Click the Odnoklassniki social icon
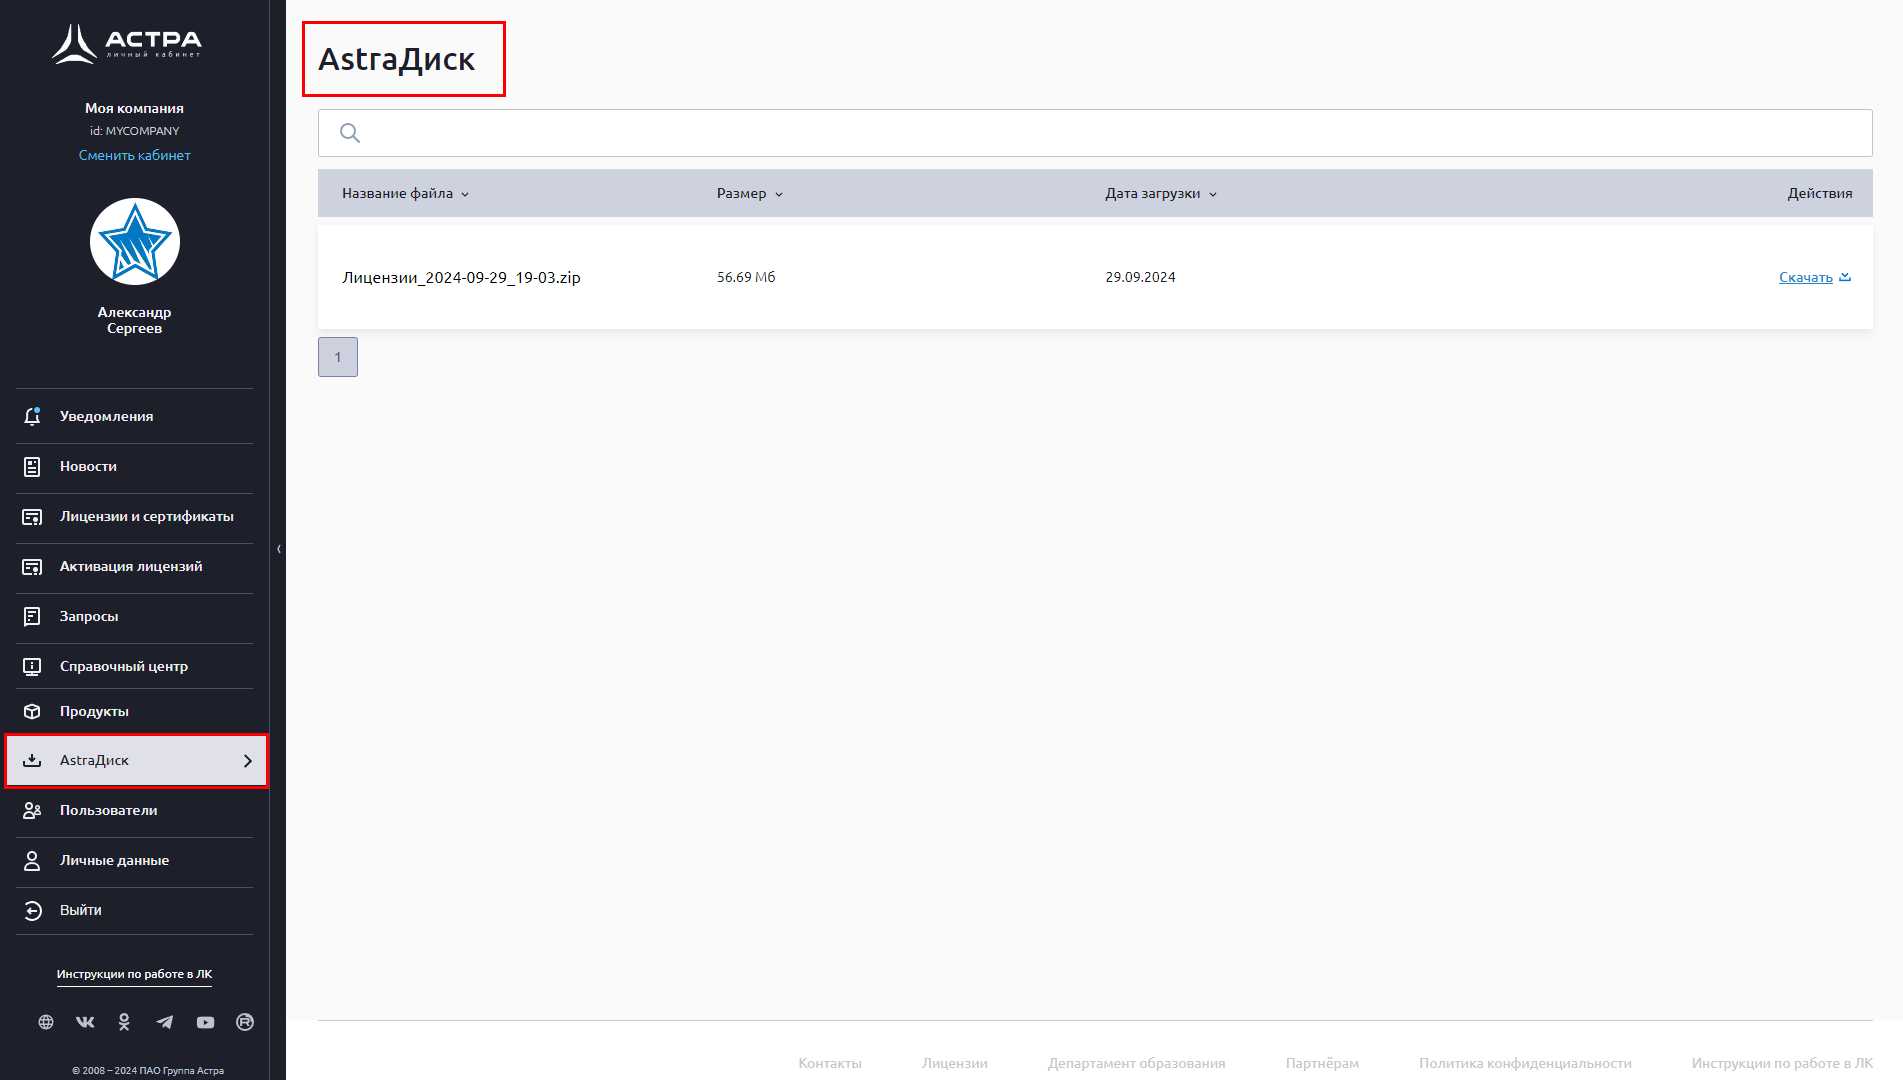Image resolution: width=1903 pixels, height=1080 pixels. 124,1022
